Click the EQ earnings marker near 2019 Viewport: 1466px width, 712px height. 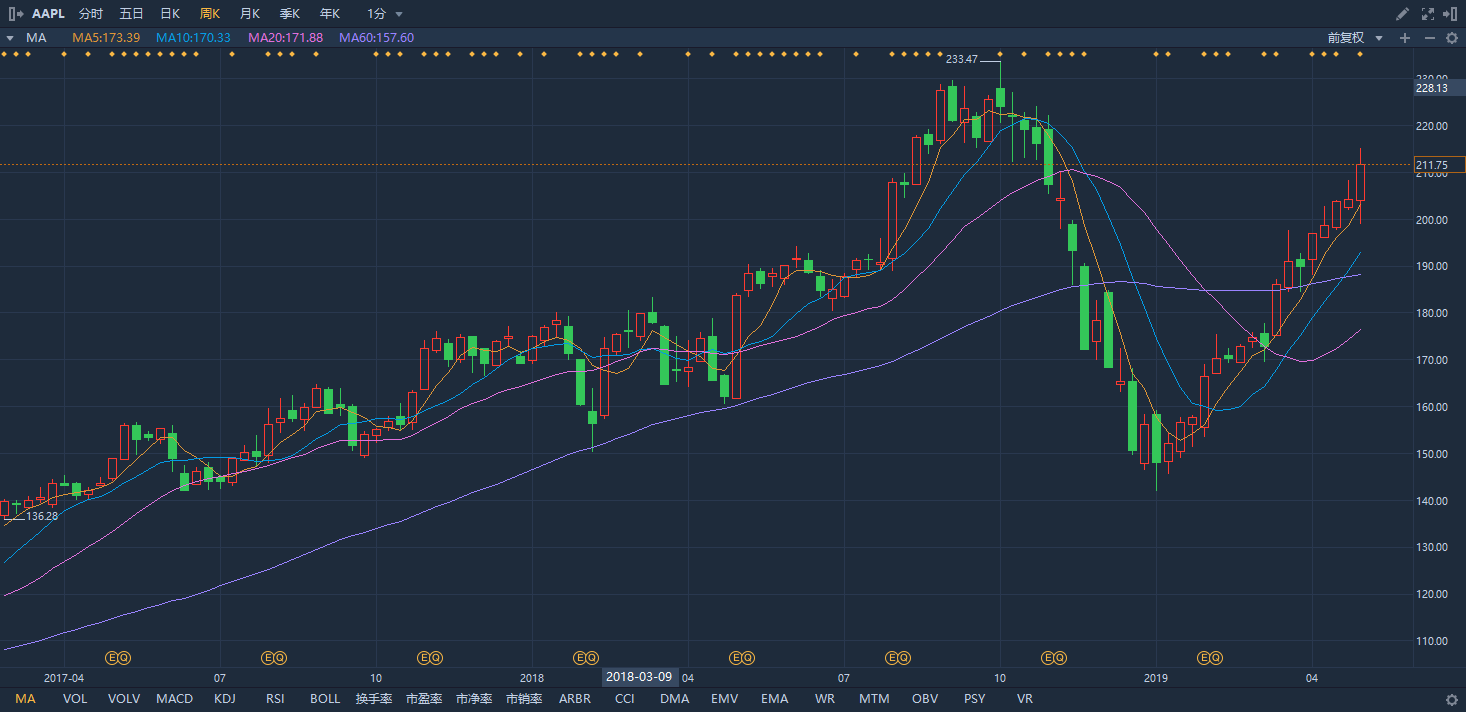click(1210, 657)
